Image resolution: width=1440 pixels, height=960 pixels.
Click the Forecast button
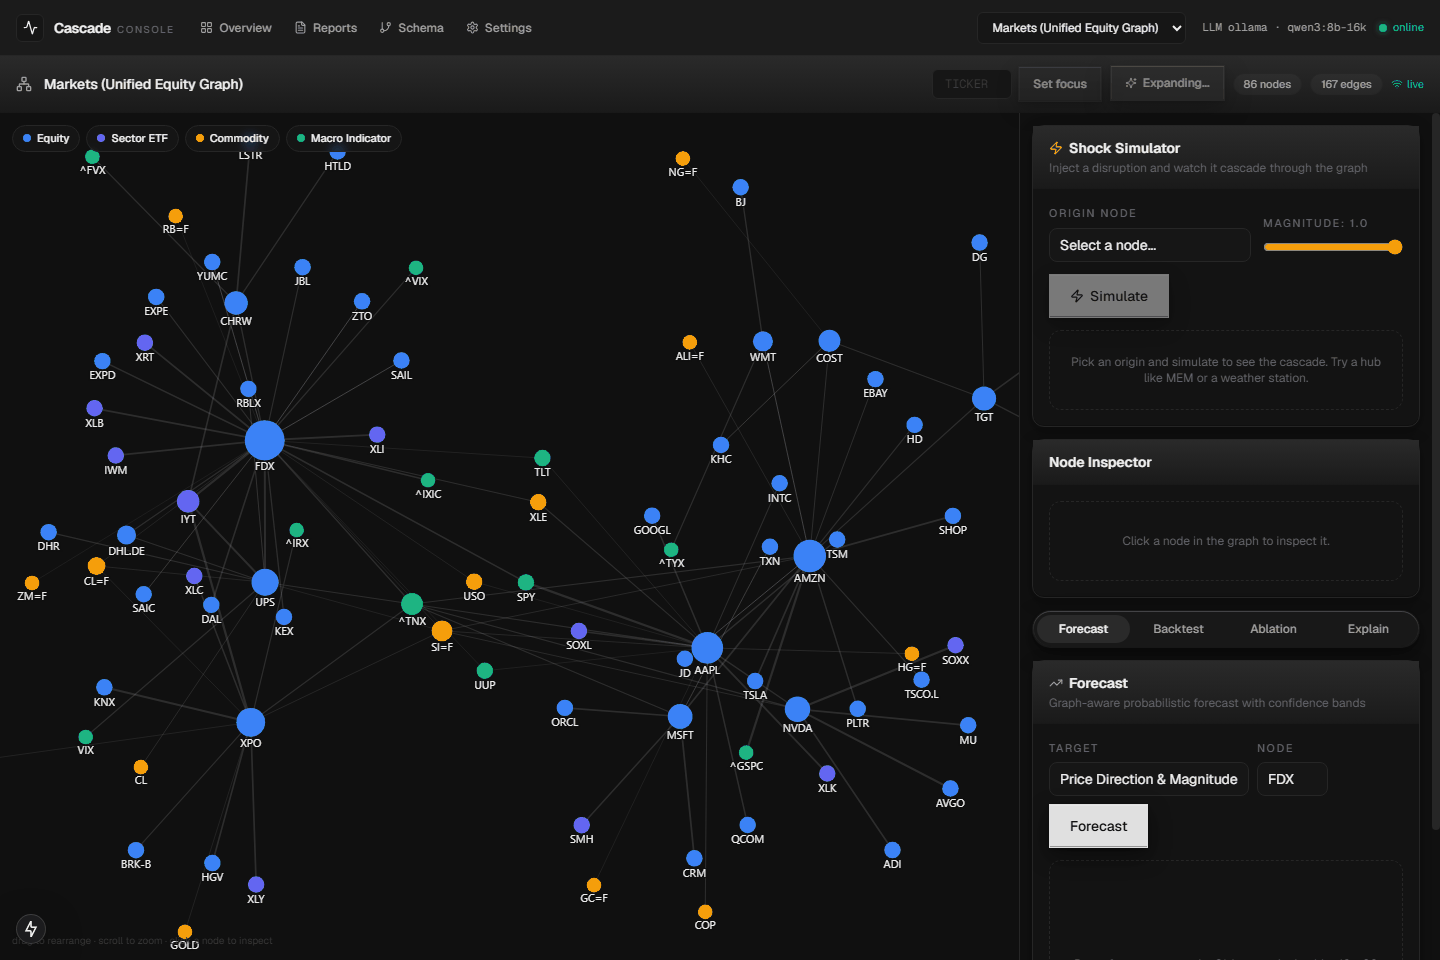coord(1098,826)
